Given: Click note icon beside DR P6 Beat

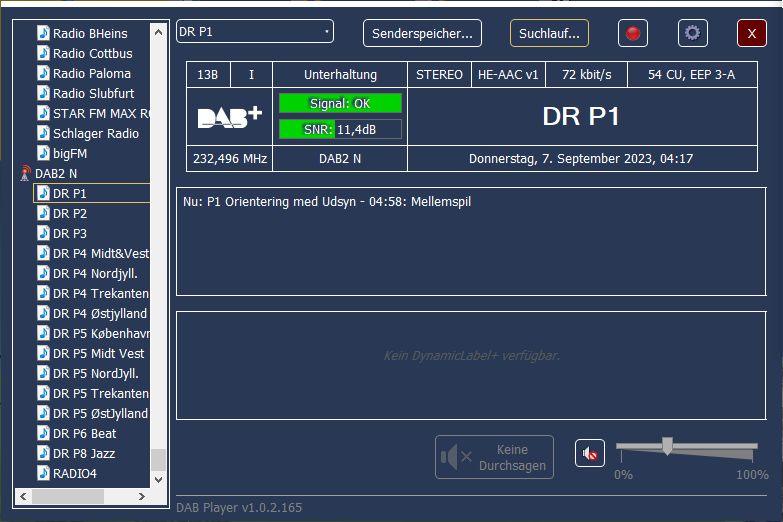Looking at the screenshot, I should [x=43, y=433].
